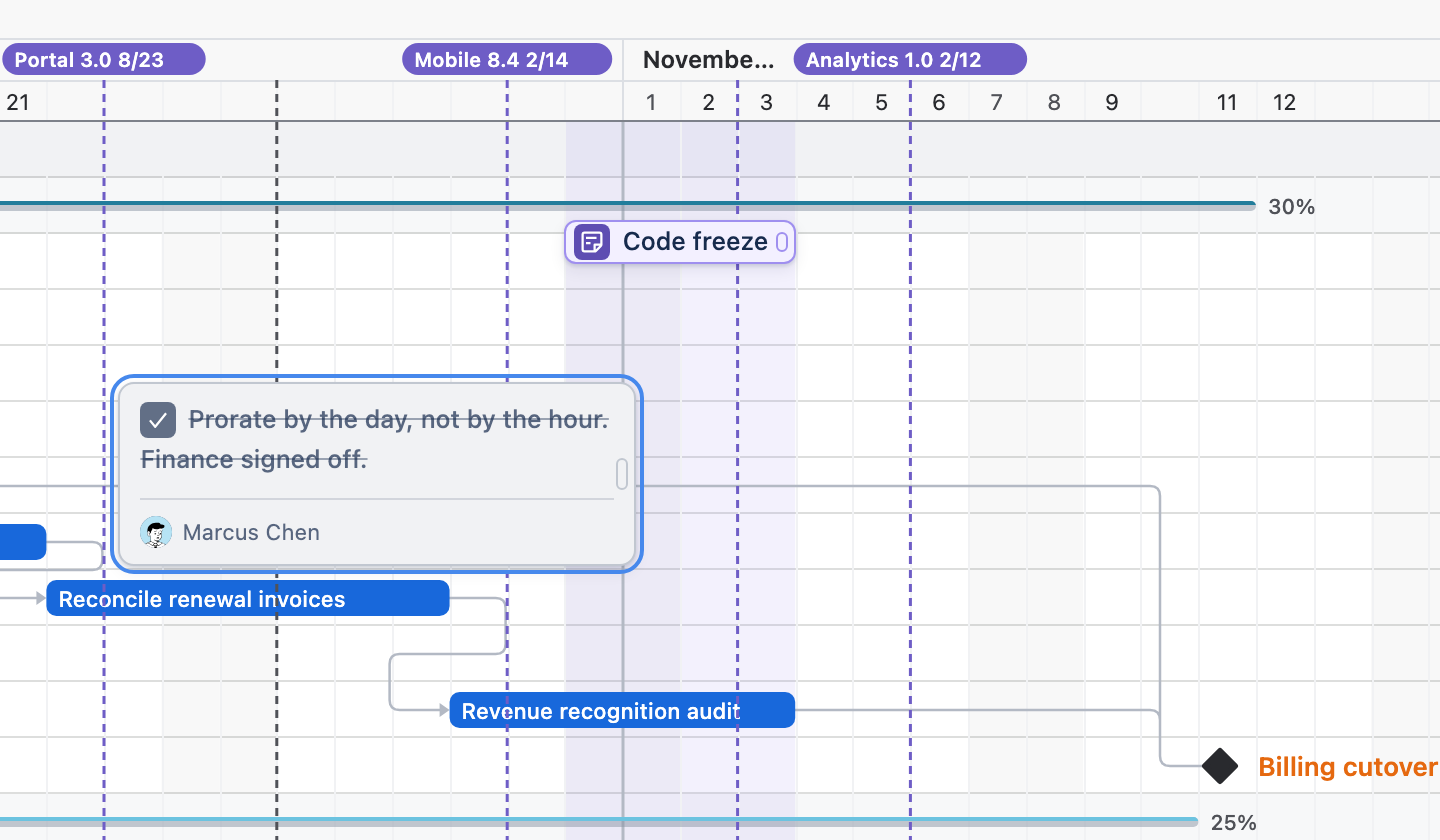Click the day 21 column header
Image resolution: width=1440 pixels, height=840 pixels.
(18, 102)
